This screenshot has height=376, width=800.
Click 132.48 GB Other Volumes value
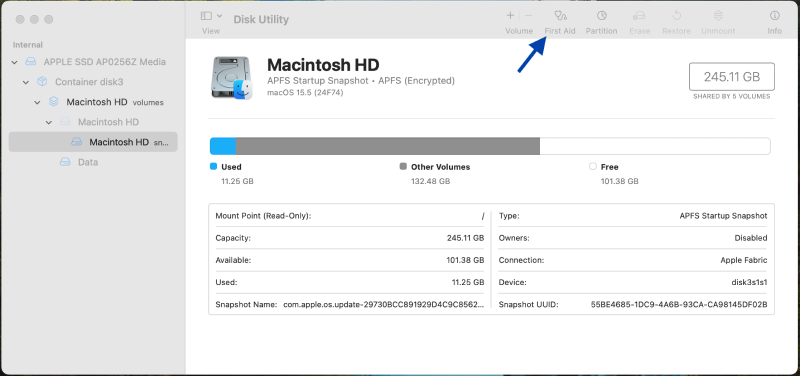(431, 181)
